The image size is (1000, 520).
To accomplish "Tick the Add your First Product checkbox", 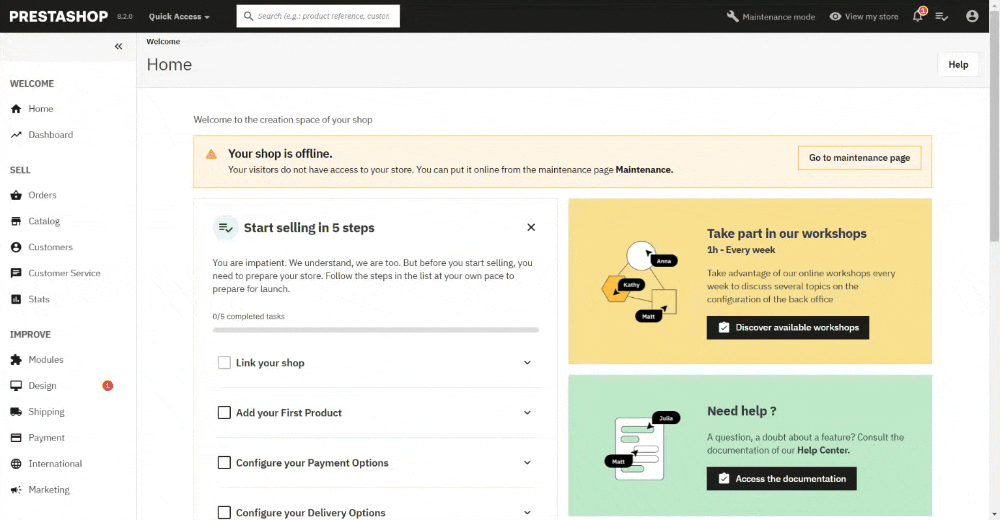I will (x=224, y=413).
